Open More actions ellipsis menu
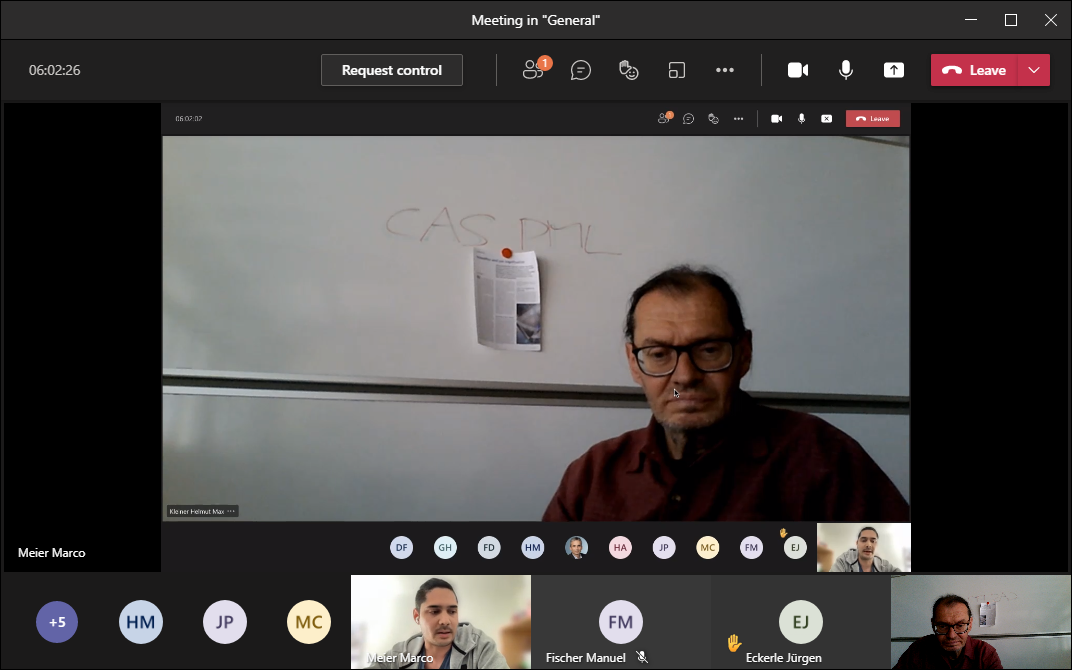Viewport: 1072px width, 670px height. tap(725, 70)
